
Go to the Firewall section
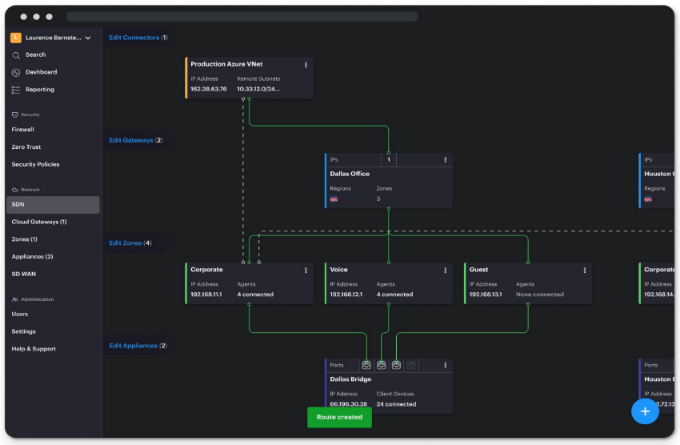coord(23,129)
